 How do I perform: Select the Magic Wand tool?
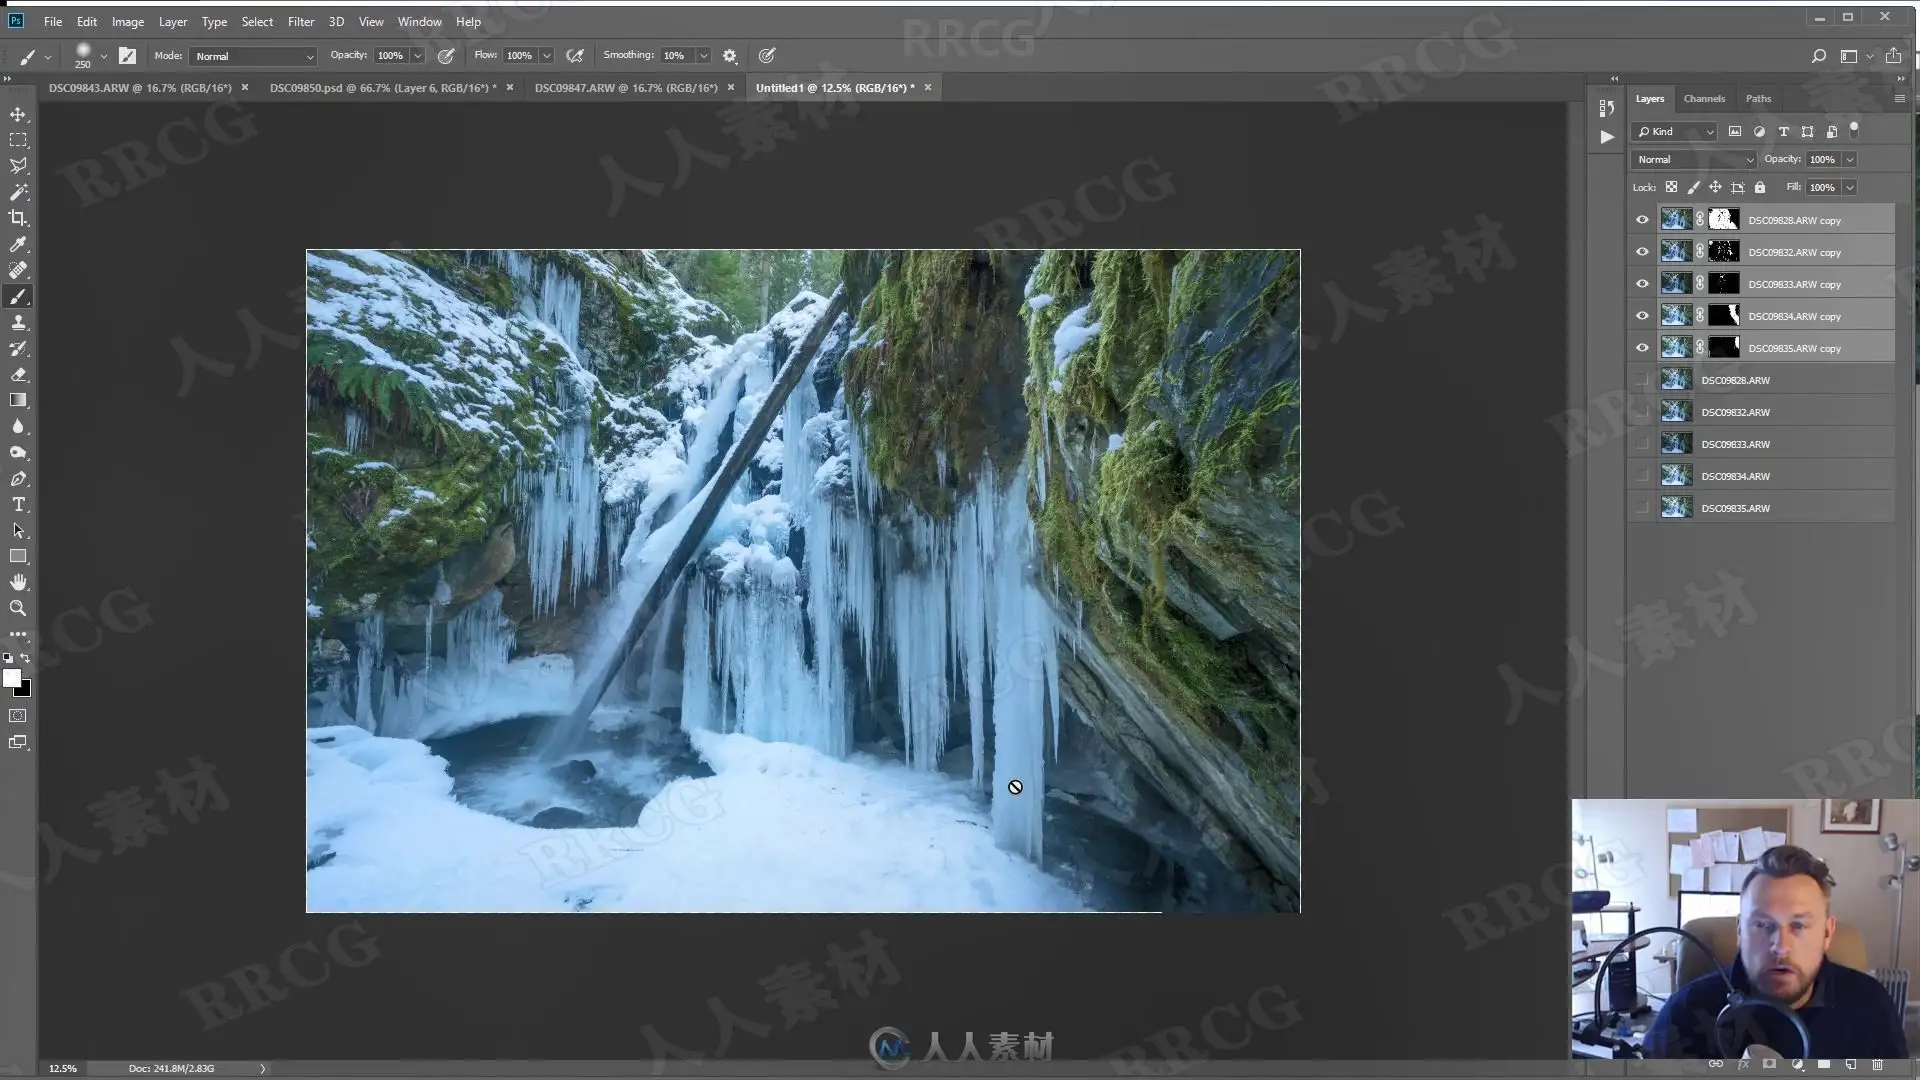click(x=18, y=192)
